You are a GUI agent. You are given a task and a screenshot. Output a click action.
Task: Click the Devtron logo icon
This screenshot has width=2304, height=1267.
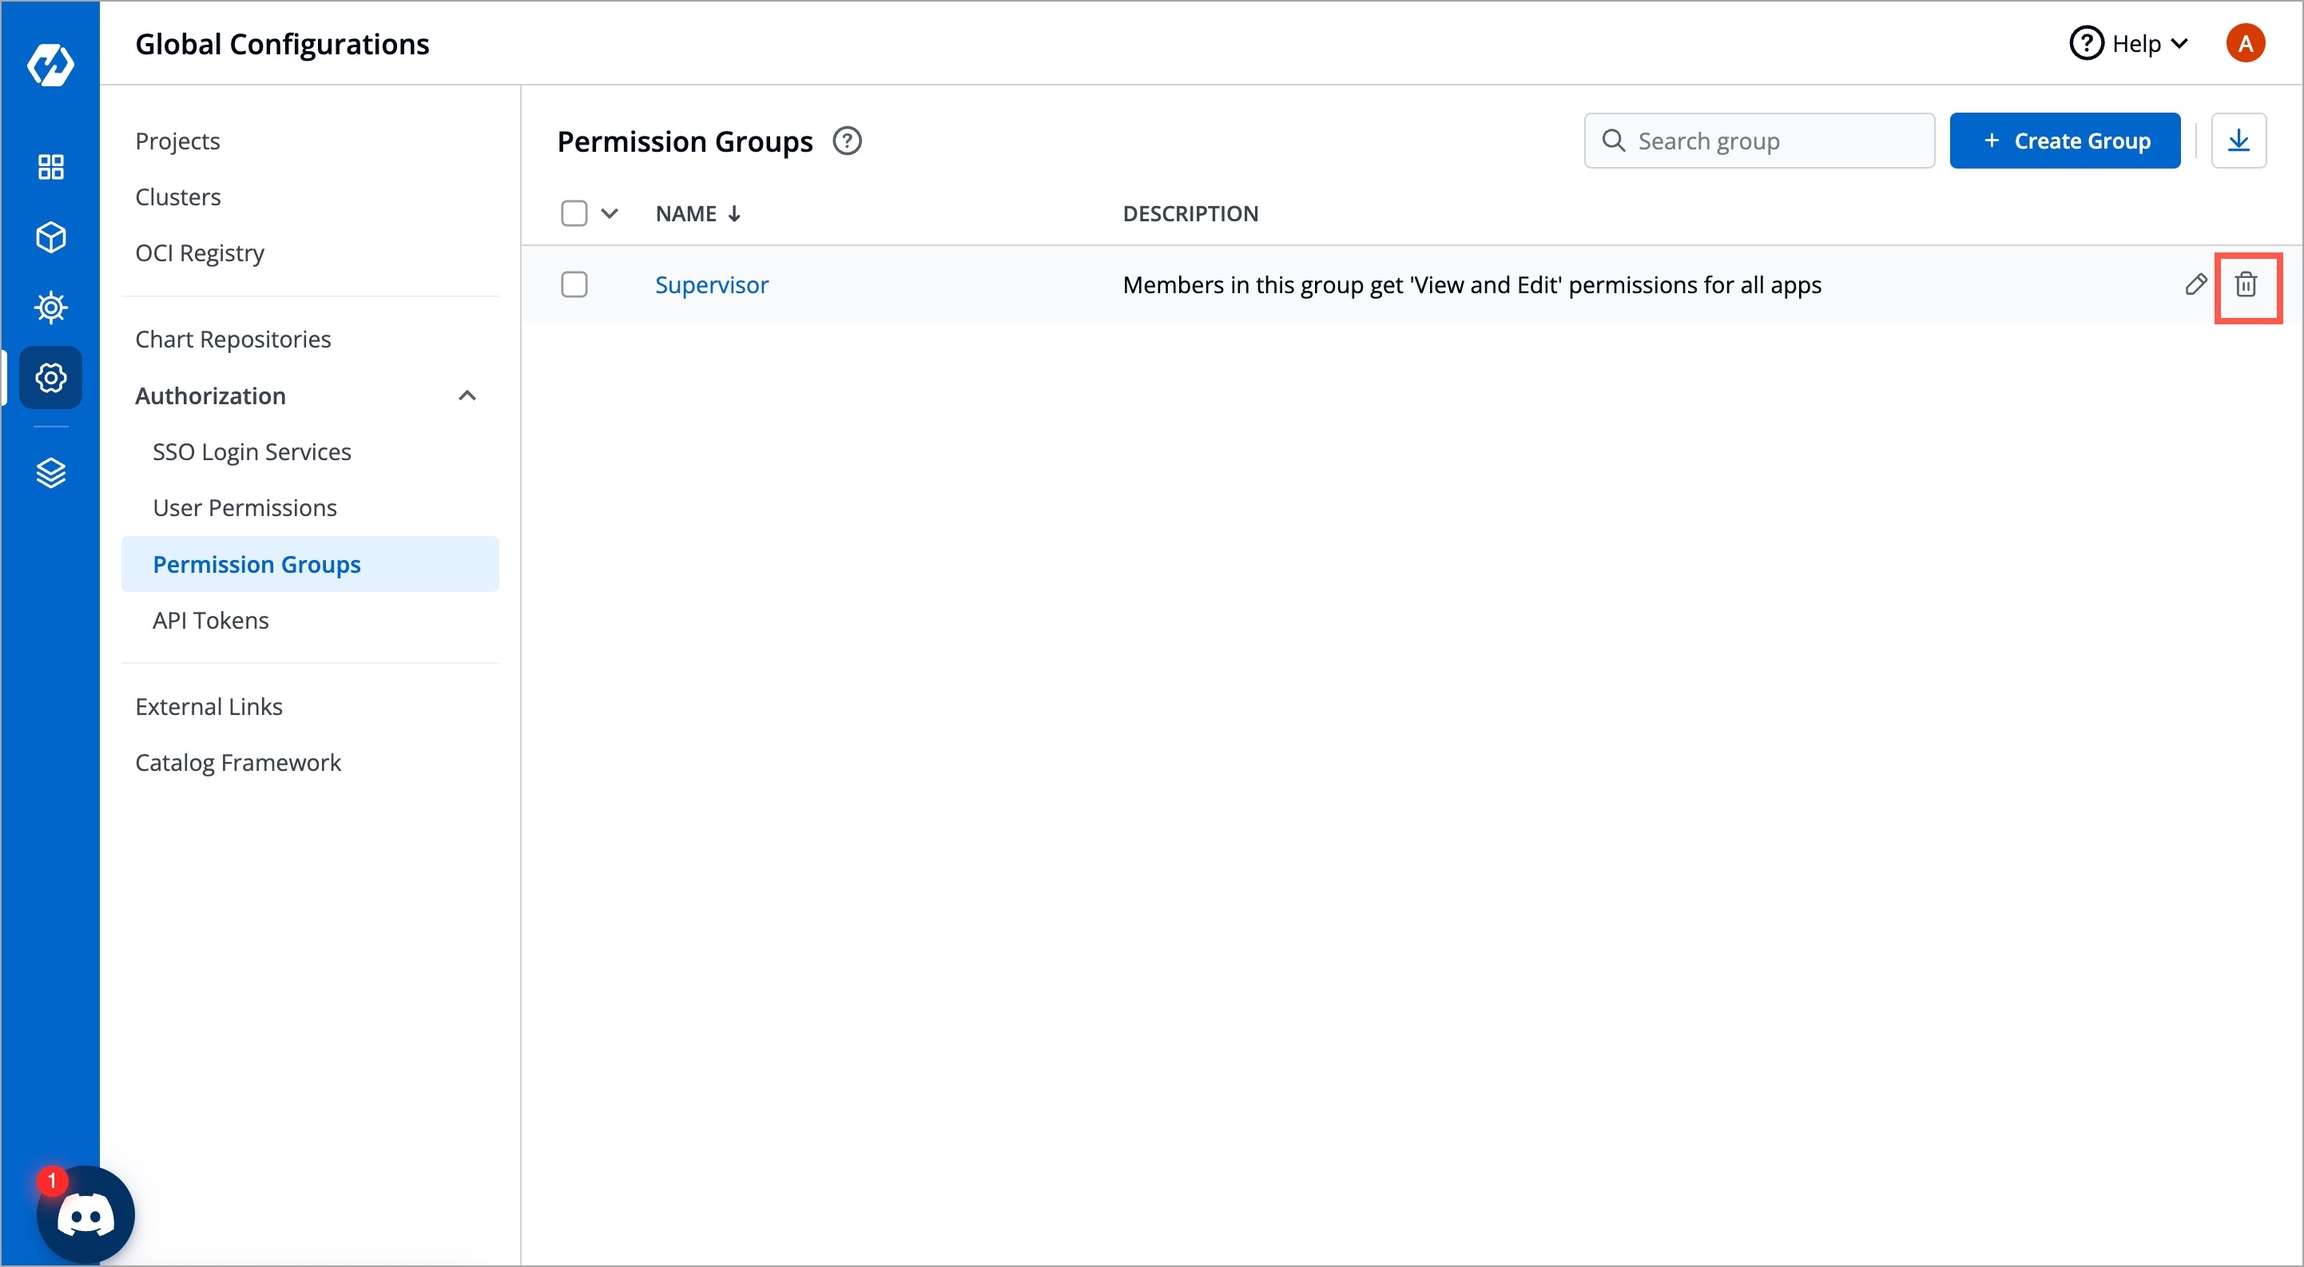pyautogui.click(x=50, y=65)
